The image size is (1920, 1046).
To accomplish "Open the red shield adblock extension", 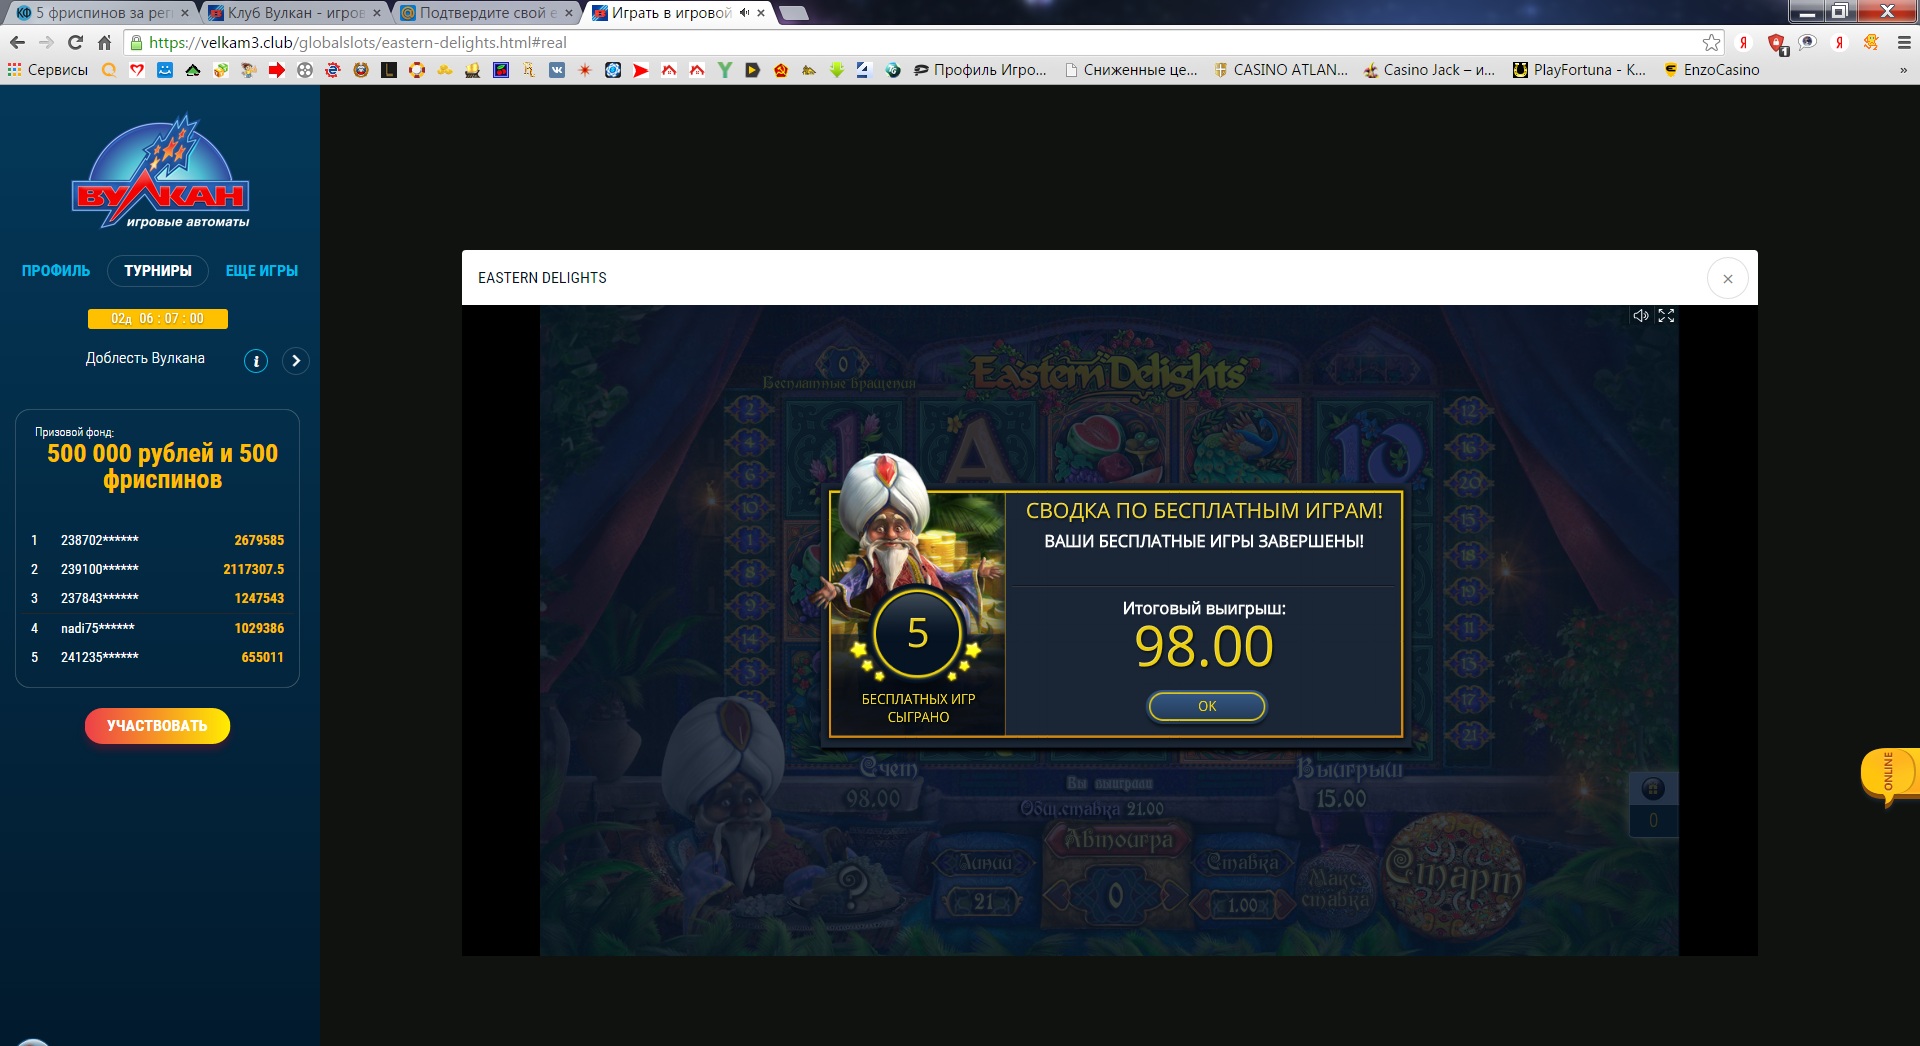I will (1776, 43).
